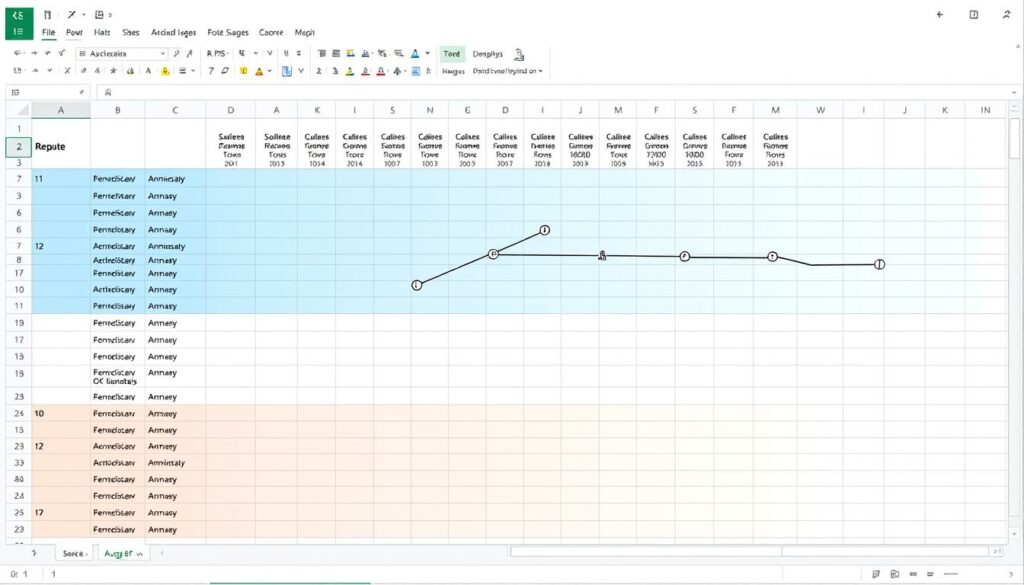Viewport: 1024px width, 585px height.
Task: Open the Dsrd tvno lleylnd on dropdown
Action: point(507,71)
